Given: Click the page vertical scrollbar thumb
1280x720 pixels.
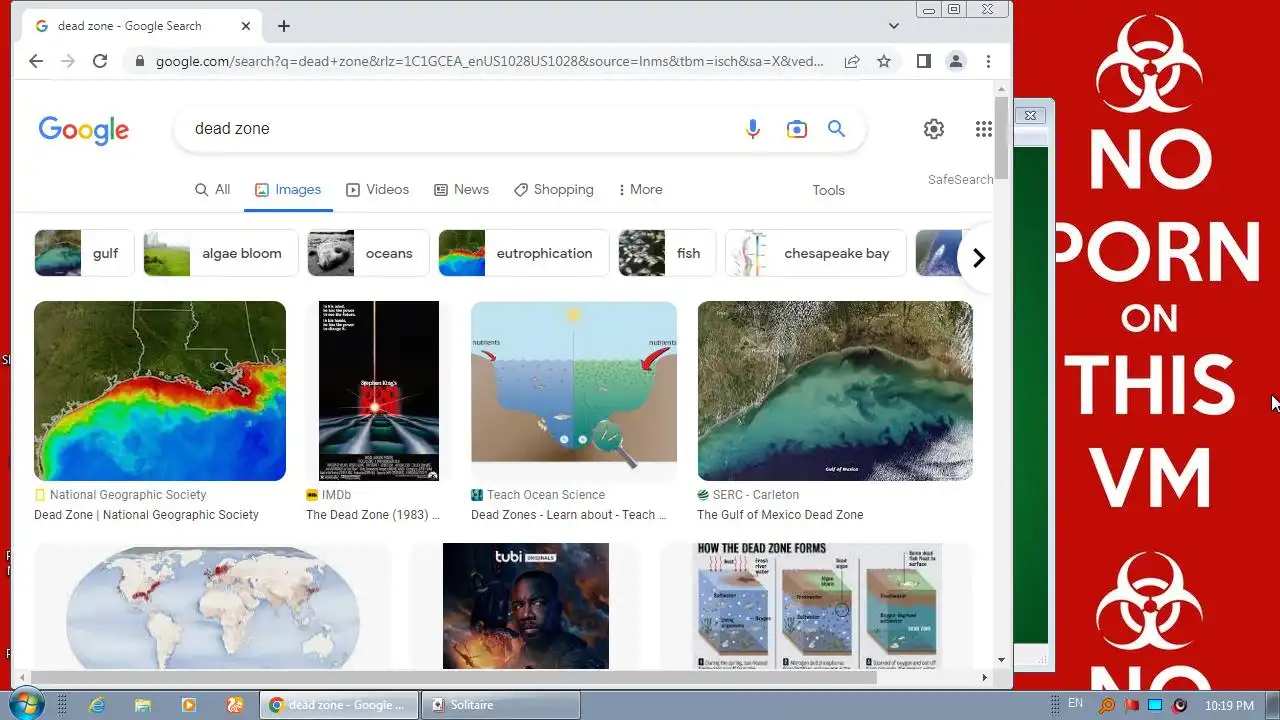Looking at the screenshot, I should (1001, 139).
